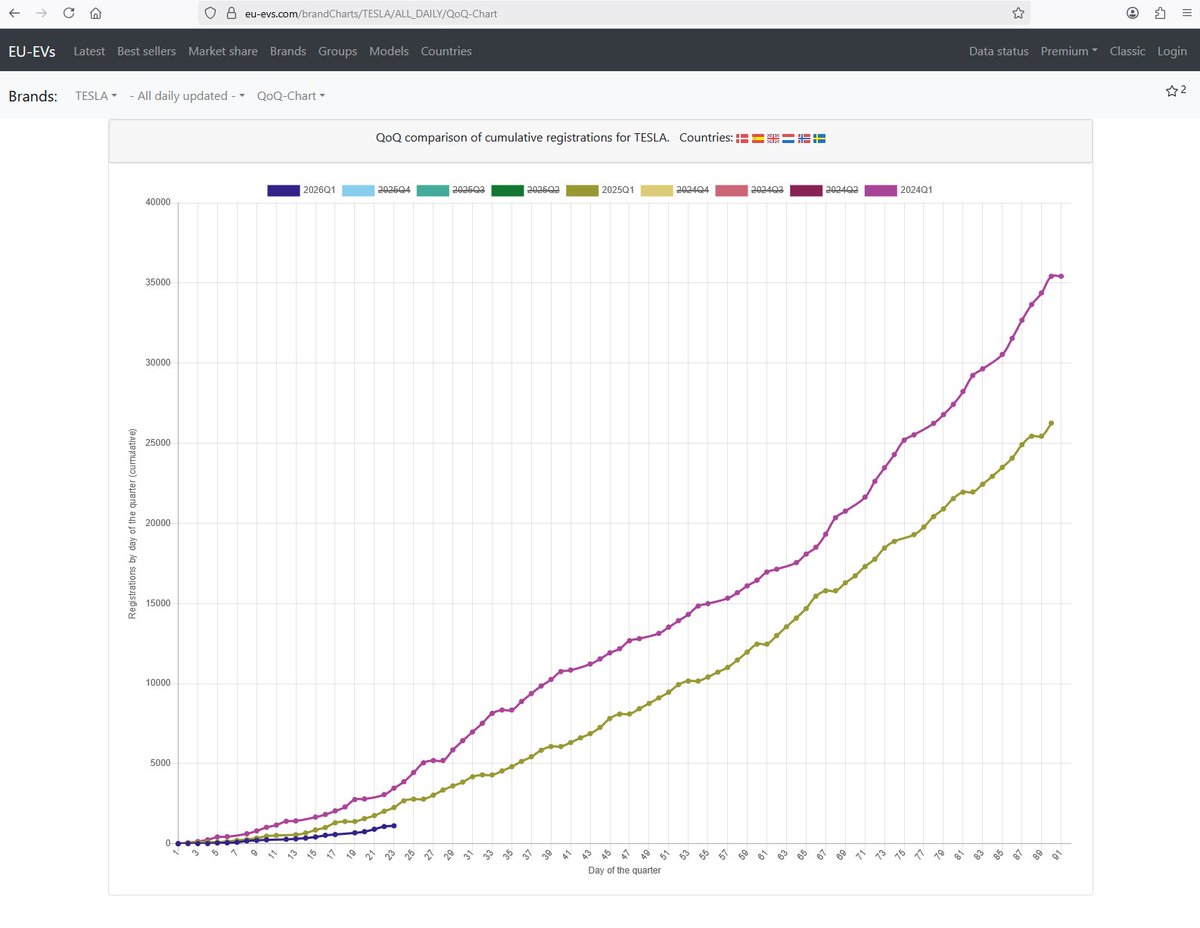Image resolution: width=1200 pixels, height=928 pixels.
Task: Click the Denmark flag icon
Action: [x=742, y=138]
